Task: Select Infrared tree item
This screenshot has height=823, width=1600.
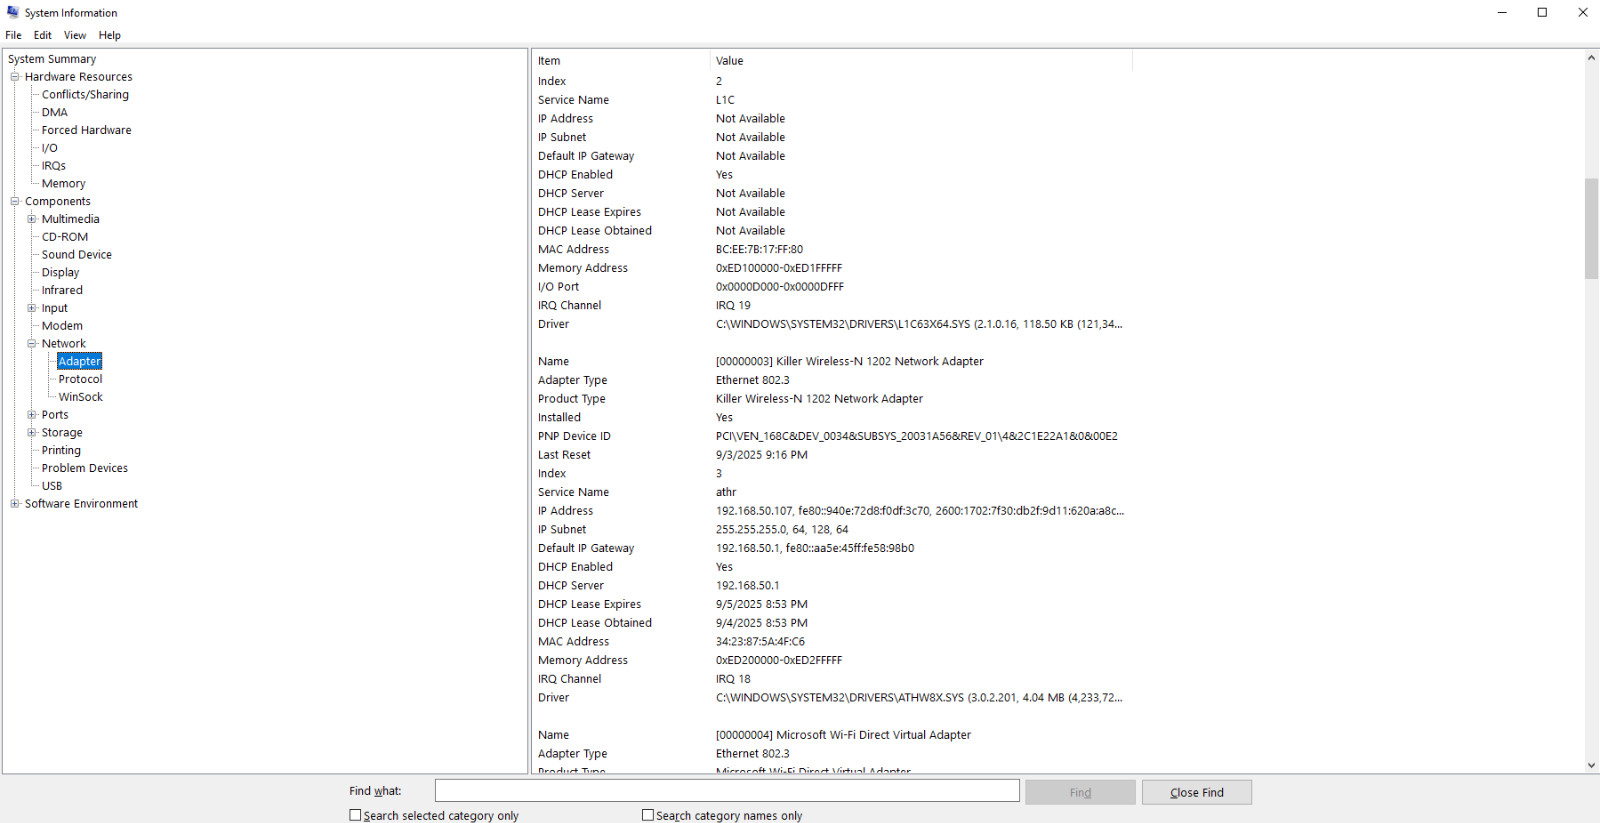Action: click(62, 290)
